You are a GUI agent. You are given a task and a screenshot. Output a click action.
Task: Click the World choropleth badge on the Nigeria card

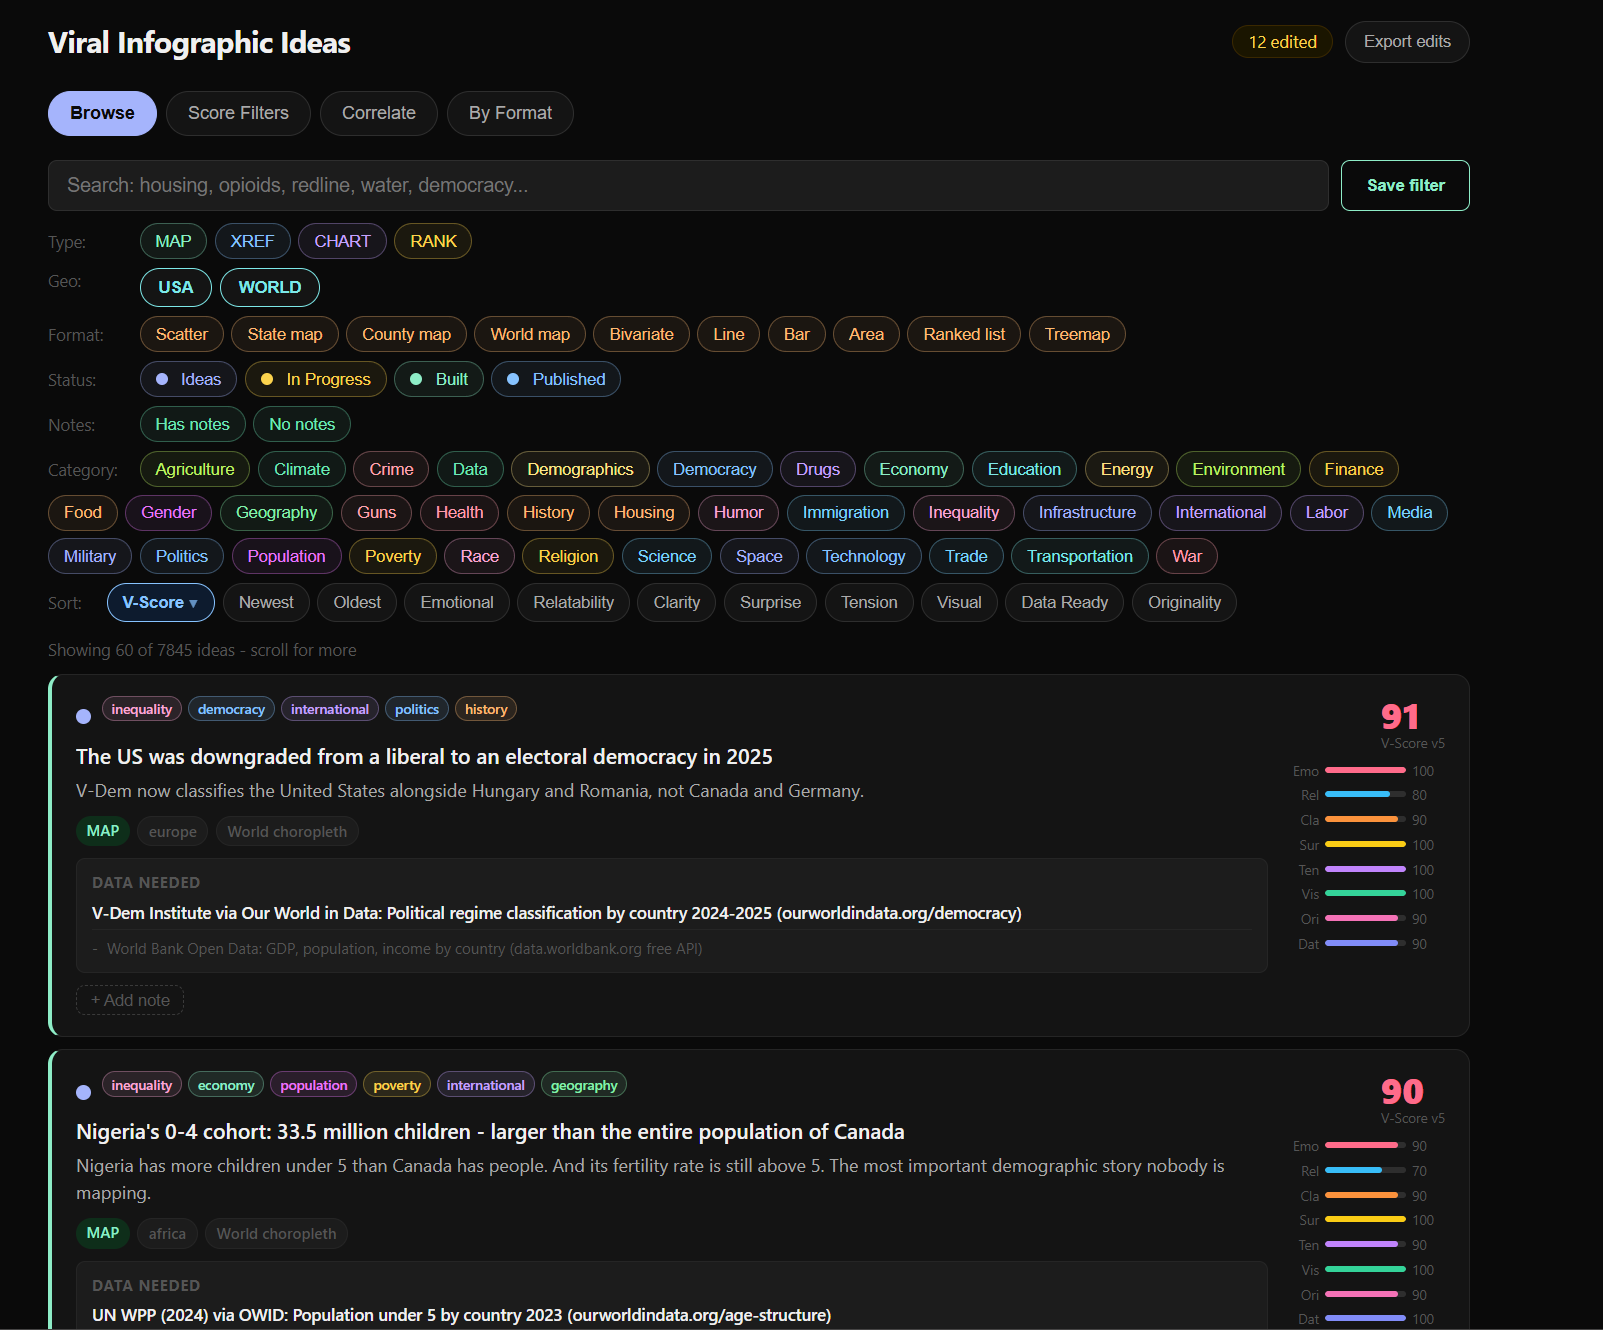coord(276,1233)
